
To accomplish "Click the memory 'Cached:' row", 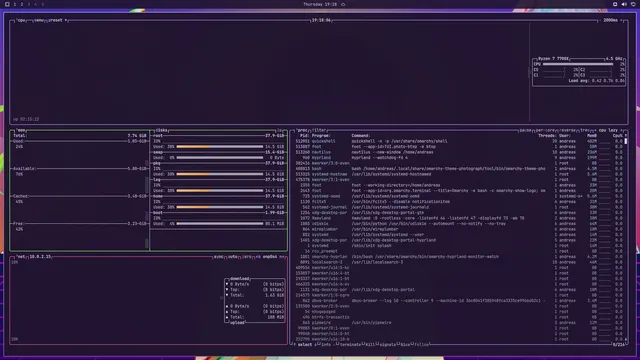I will tap(80, 196).
